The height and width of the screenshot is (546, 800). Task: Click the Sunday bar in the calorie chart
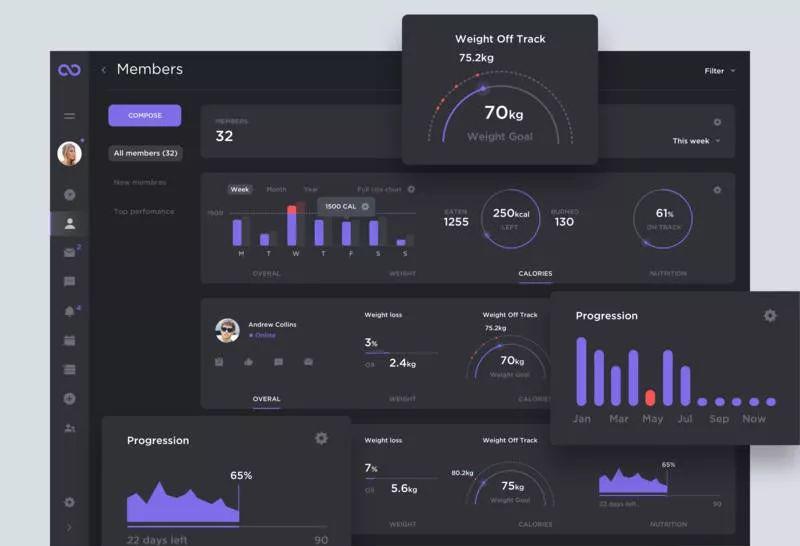pyautogui.click(x=402, y=242)
